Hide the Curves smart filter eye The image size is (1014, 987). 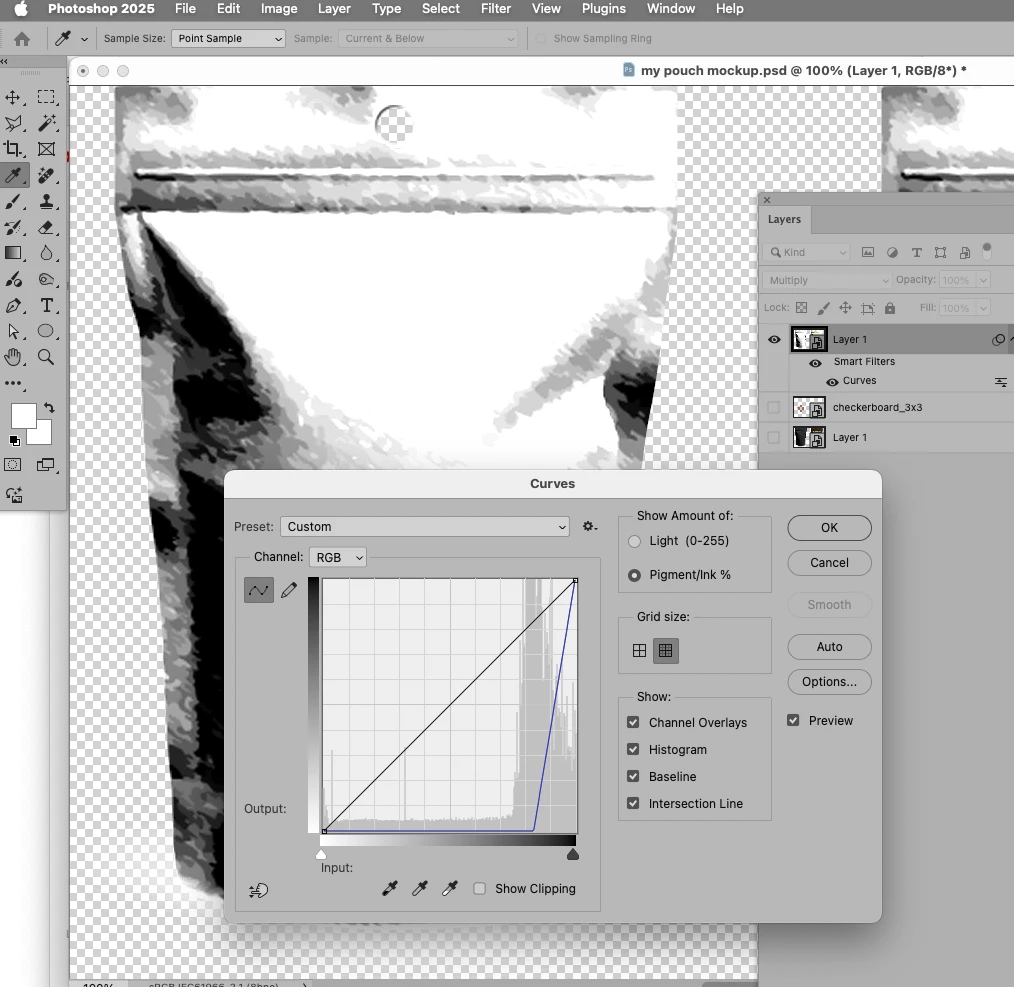pos(832,382)
